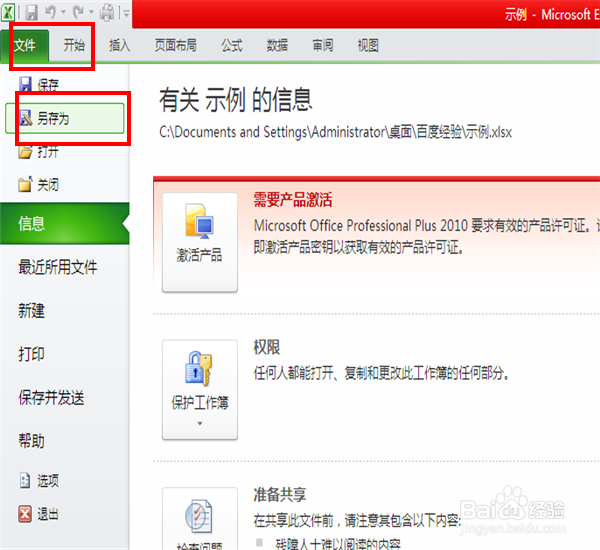The height and width of the screenshot is (550, 600).
Task: Switch to the 插入 (Insert) tab
Action: [x=119, y=46]
